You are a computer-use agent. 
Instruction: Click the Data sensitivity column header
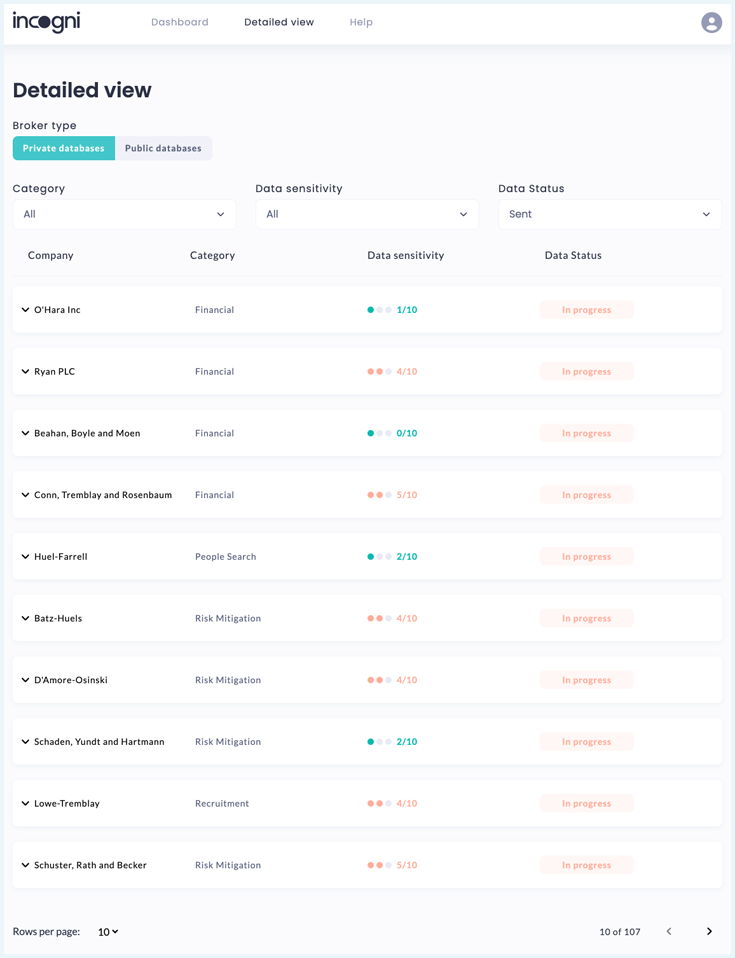point(406,255)
